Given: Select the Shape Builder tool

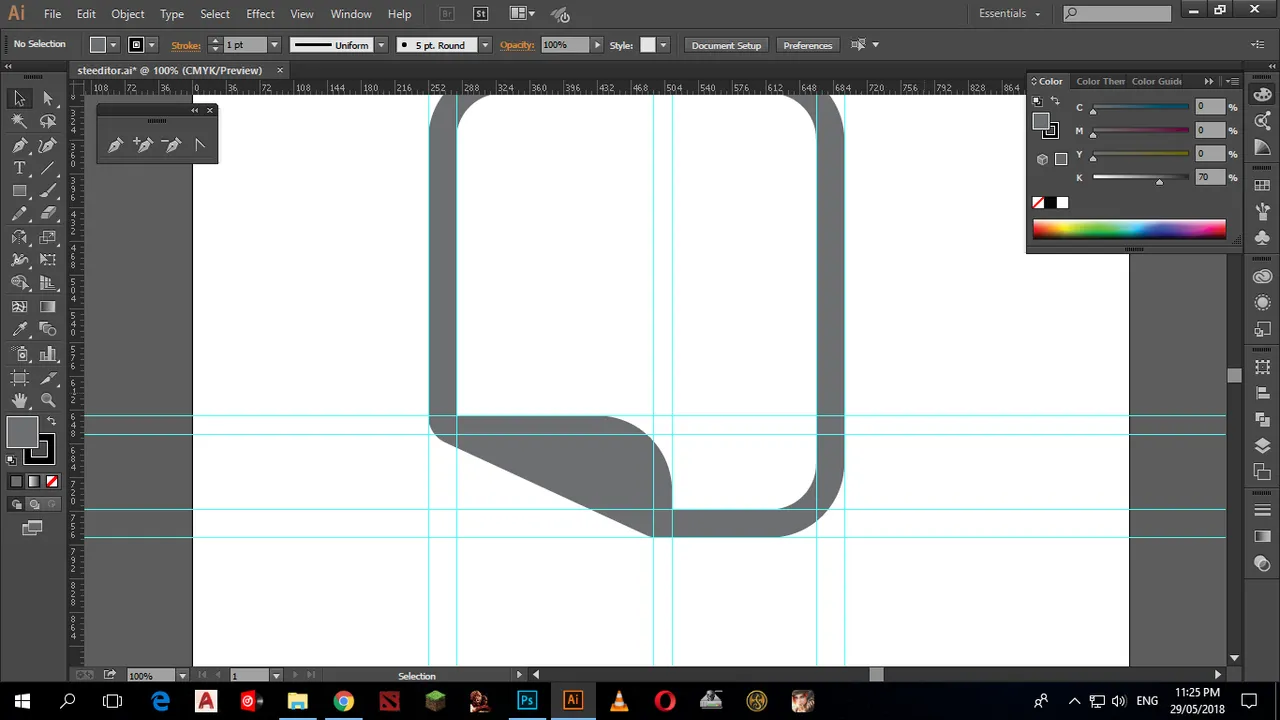Looking at the screenshot, I should coord(19,284).
